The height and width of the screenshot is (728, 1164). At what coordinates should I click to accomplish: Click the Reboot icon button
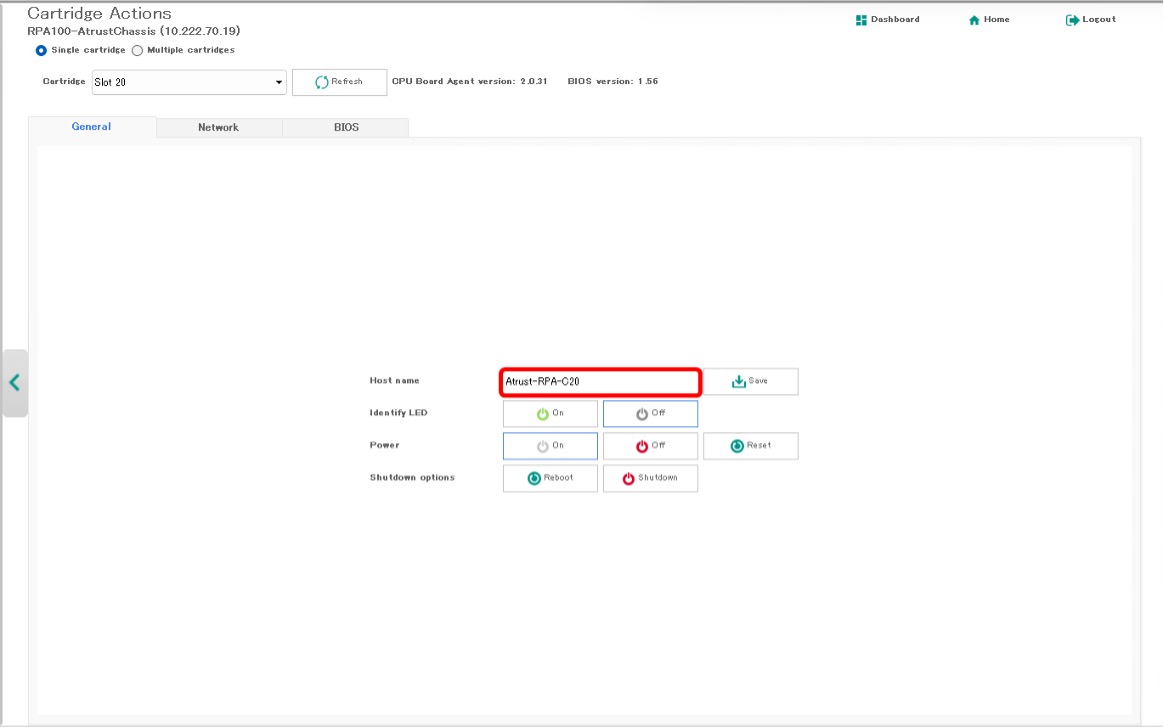(550, 478)
